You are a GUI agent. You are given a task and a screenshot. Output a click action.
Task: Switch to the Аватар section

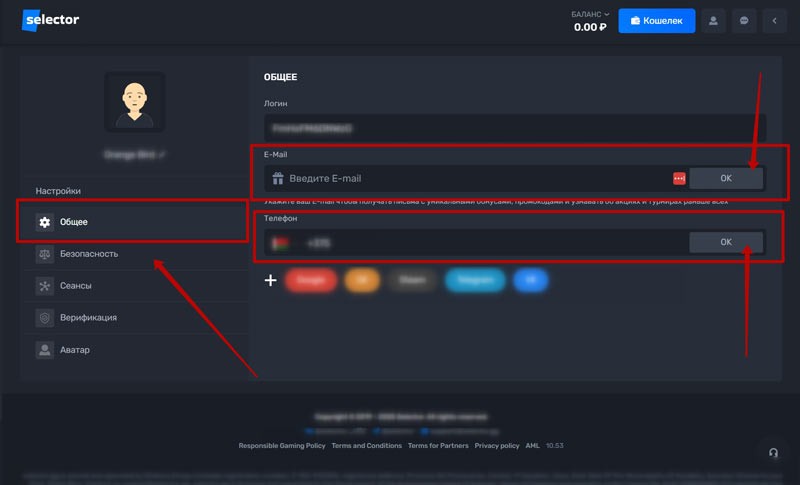point(74,350)
